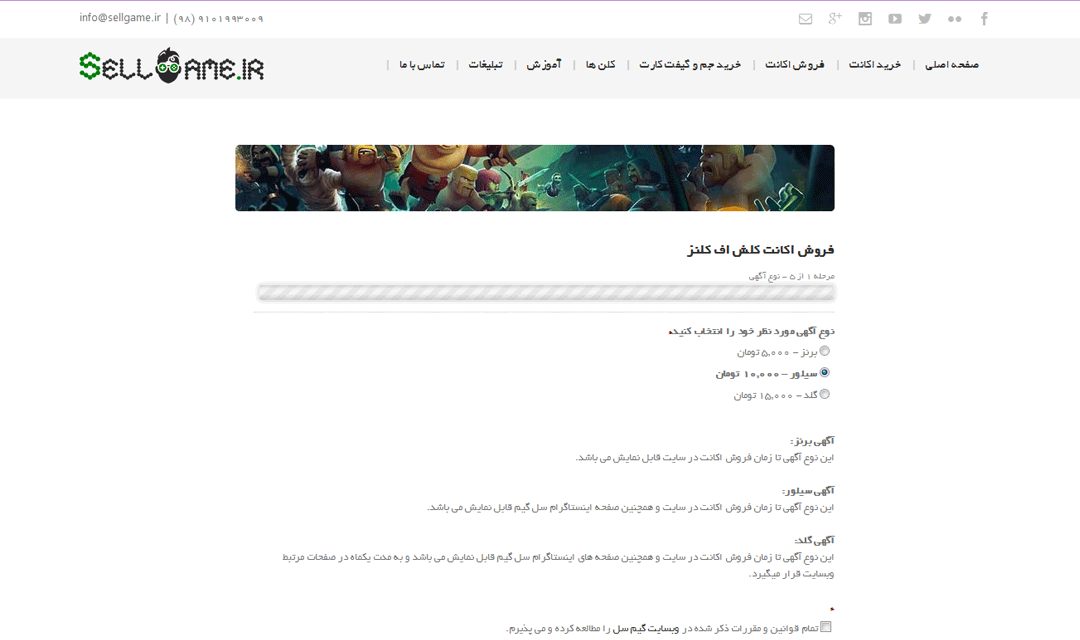
Task: Open آموزش menu item
Action: tap(544, 65)
